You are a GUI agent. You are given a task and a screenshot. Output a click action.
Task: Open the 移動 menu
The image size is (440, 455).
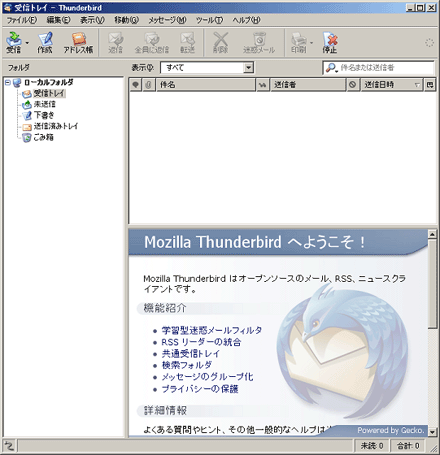point(126,20)
